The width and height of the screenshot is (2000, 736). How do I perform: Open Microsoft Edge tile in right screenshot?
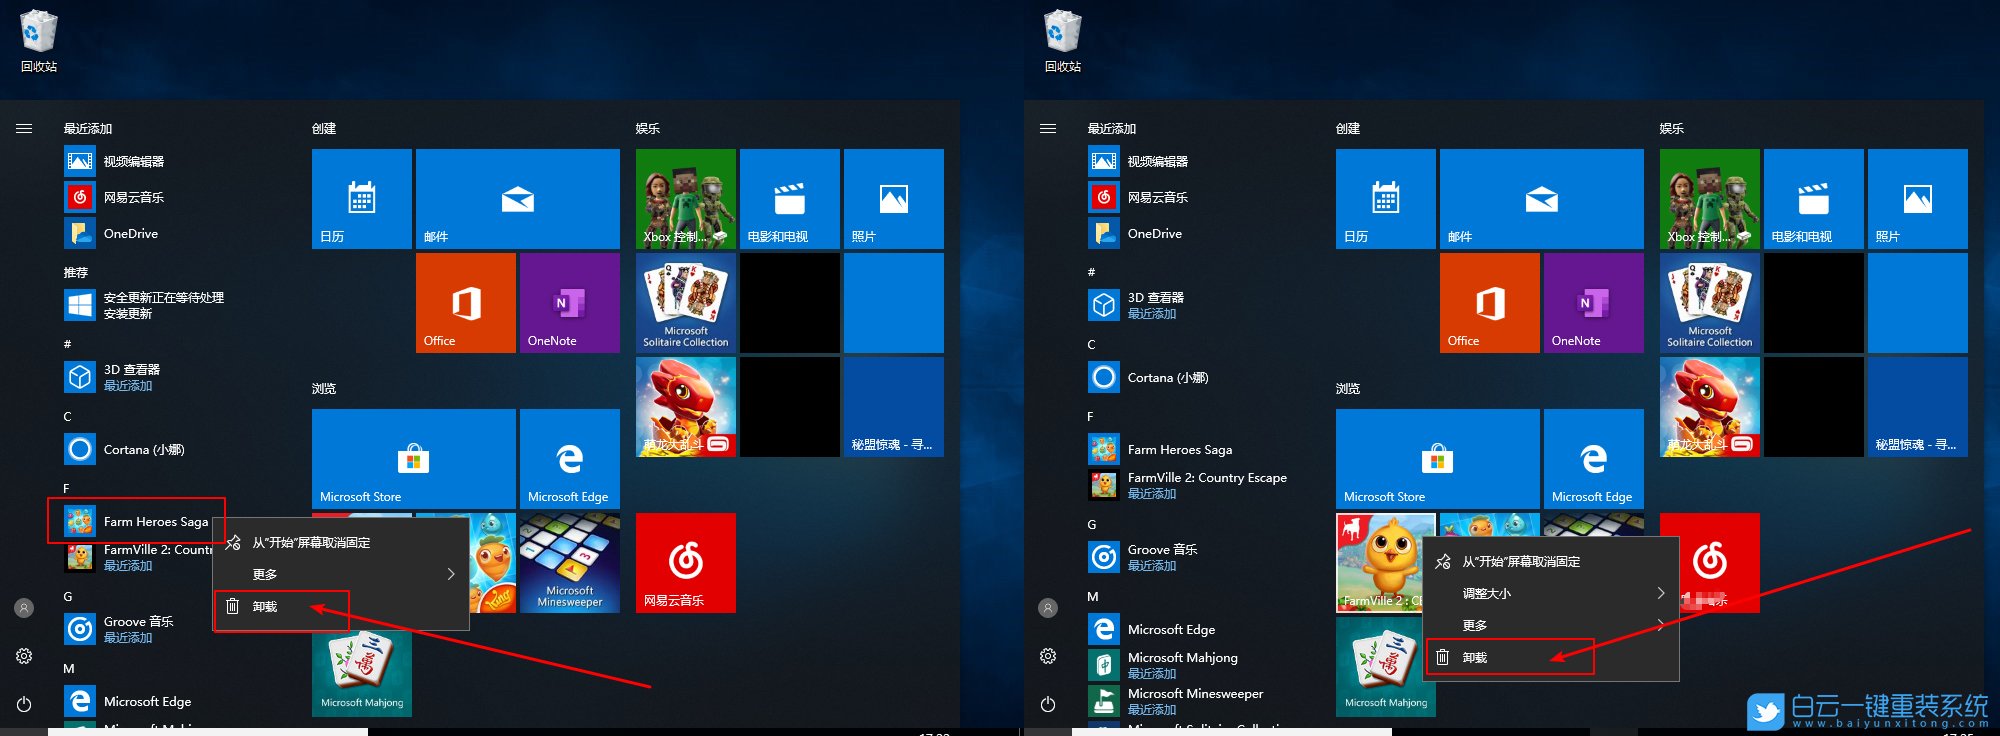point(1594,459)
